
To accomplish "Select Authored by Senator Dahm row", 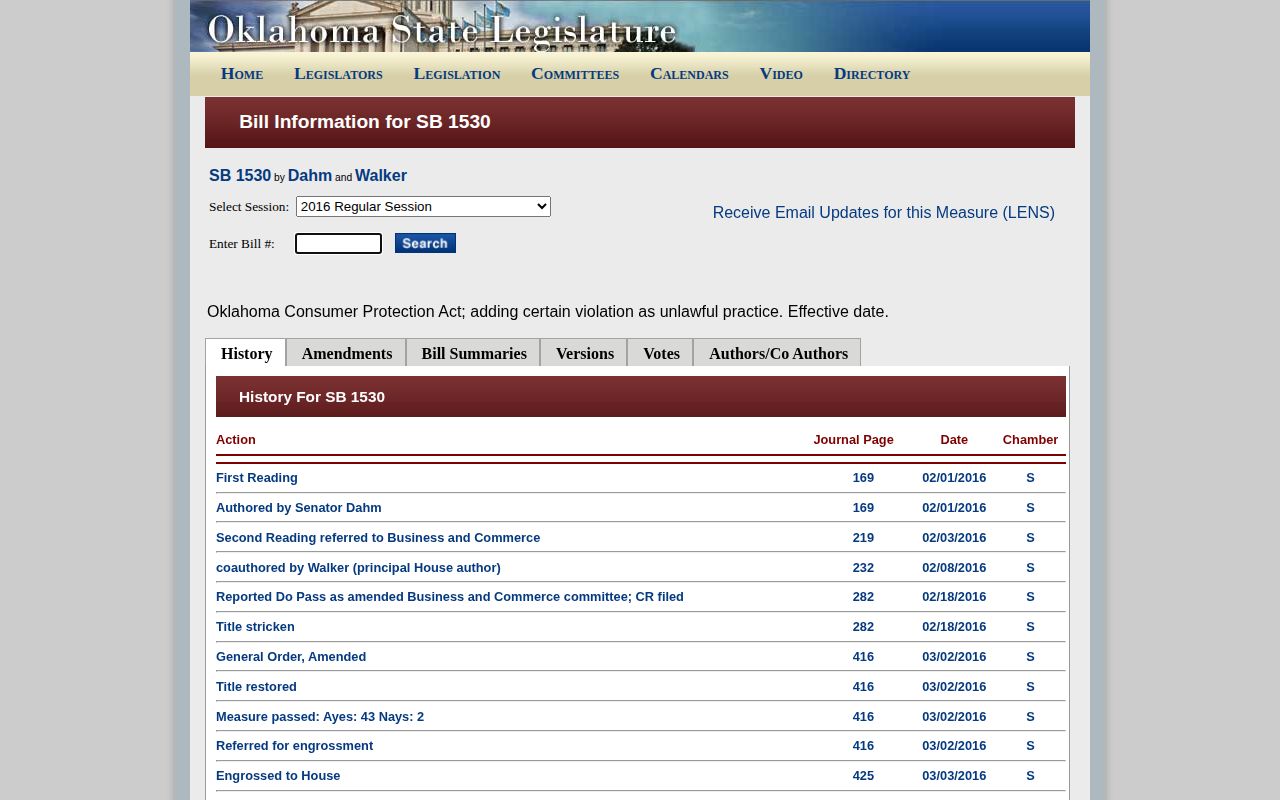I will 641,507.
